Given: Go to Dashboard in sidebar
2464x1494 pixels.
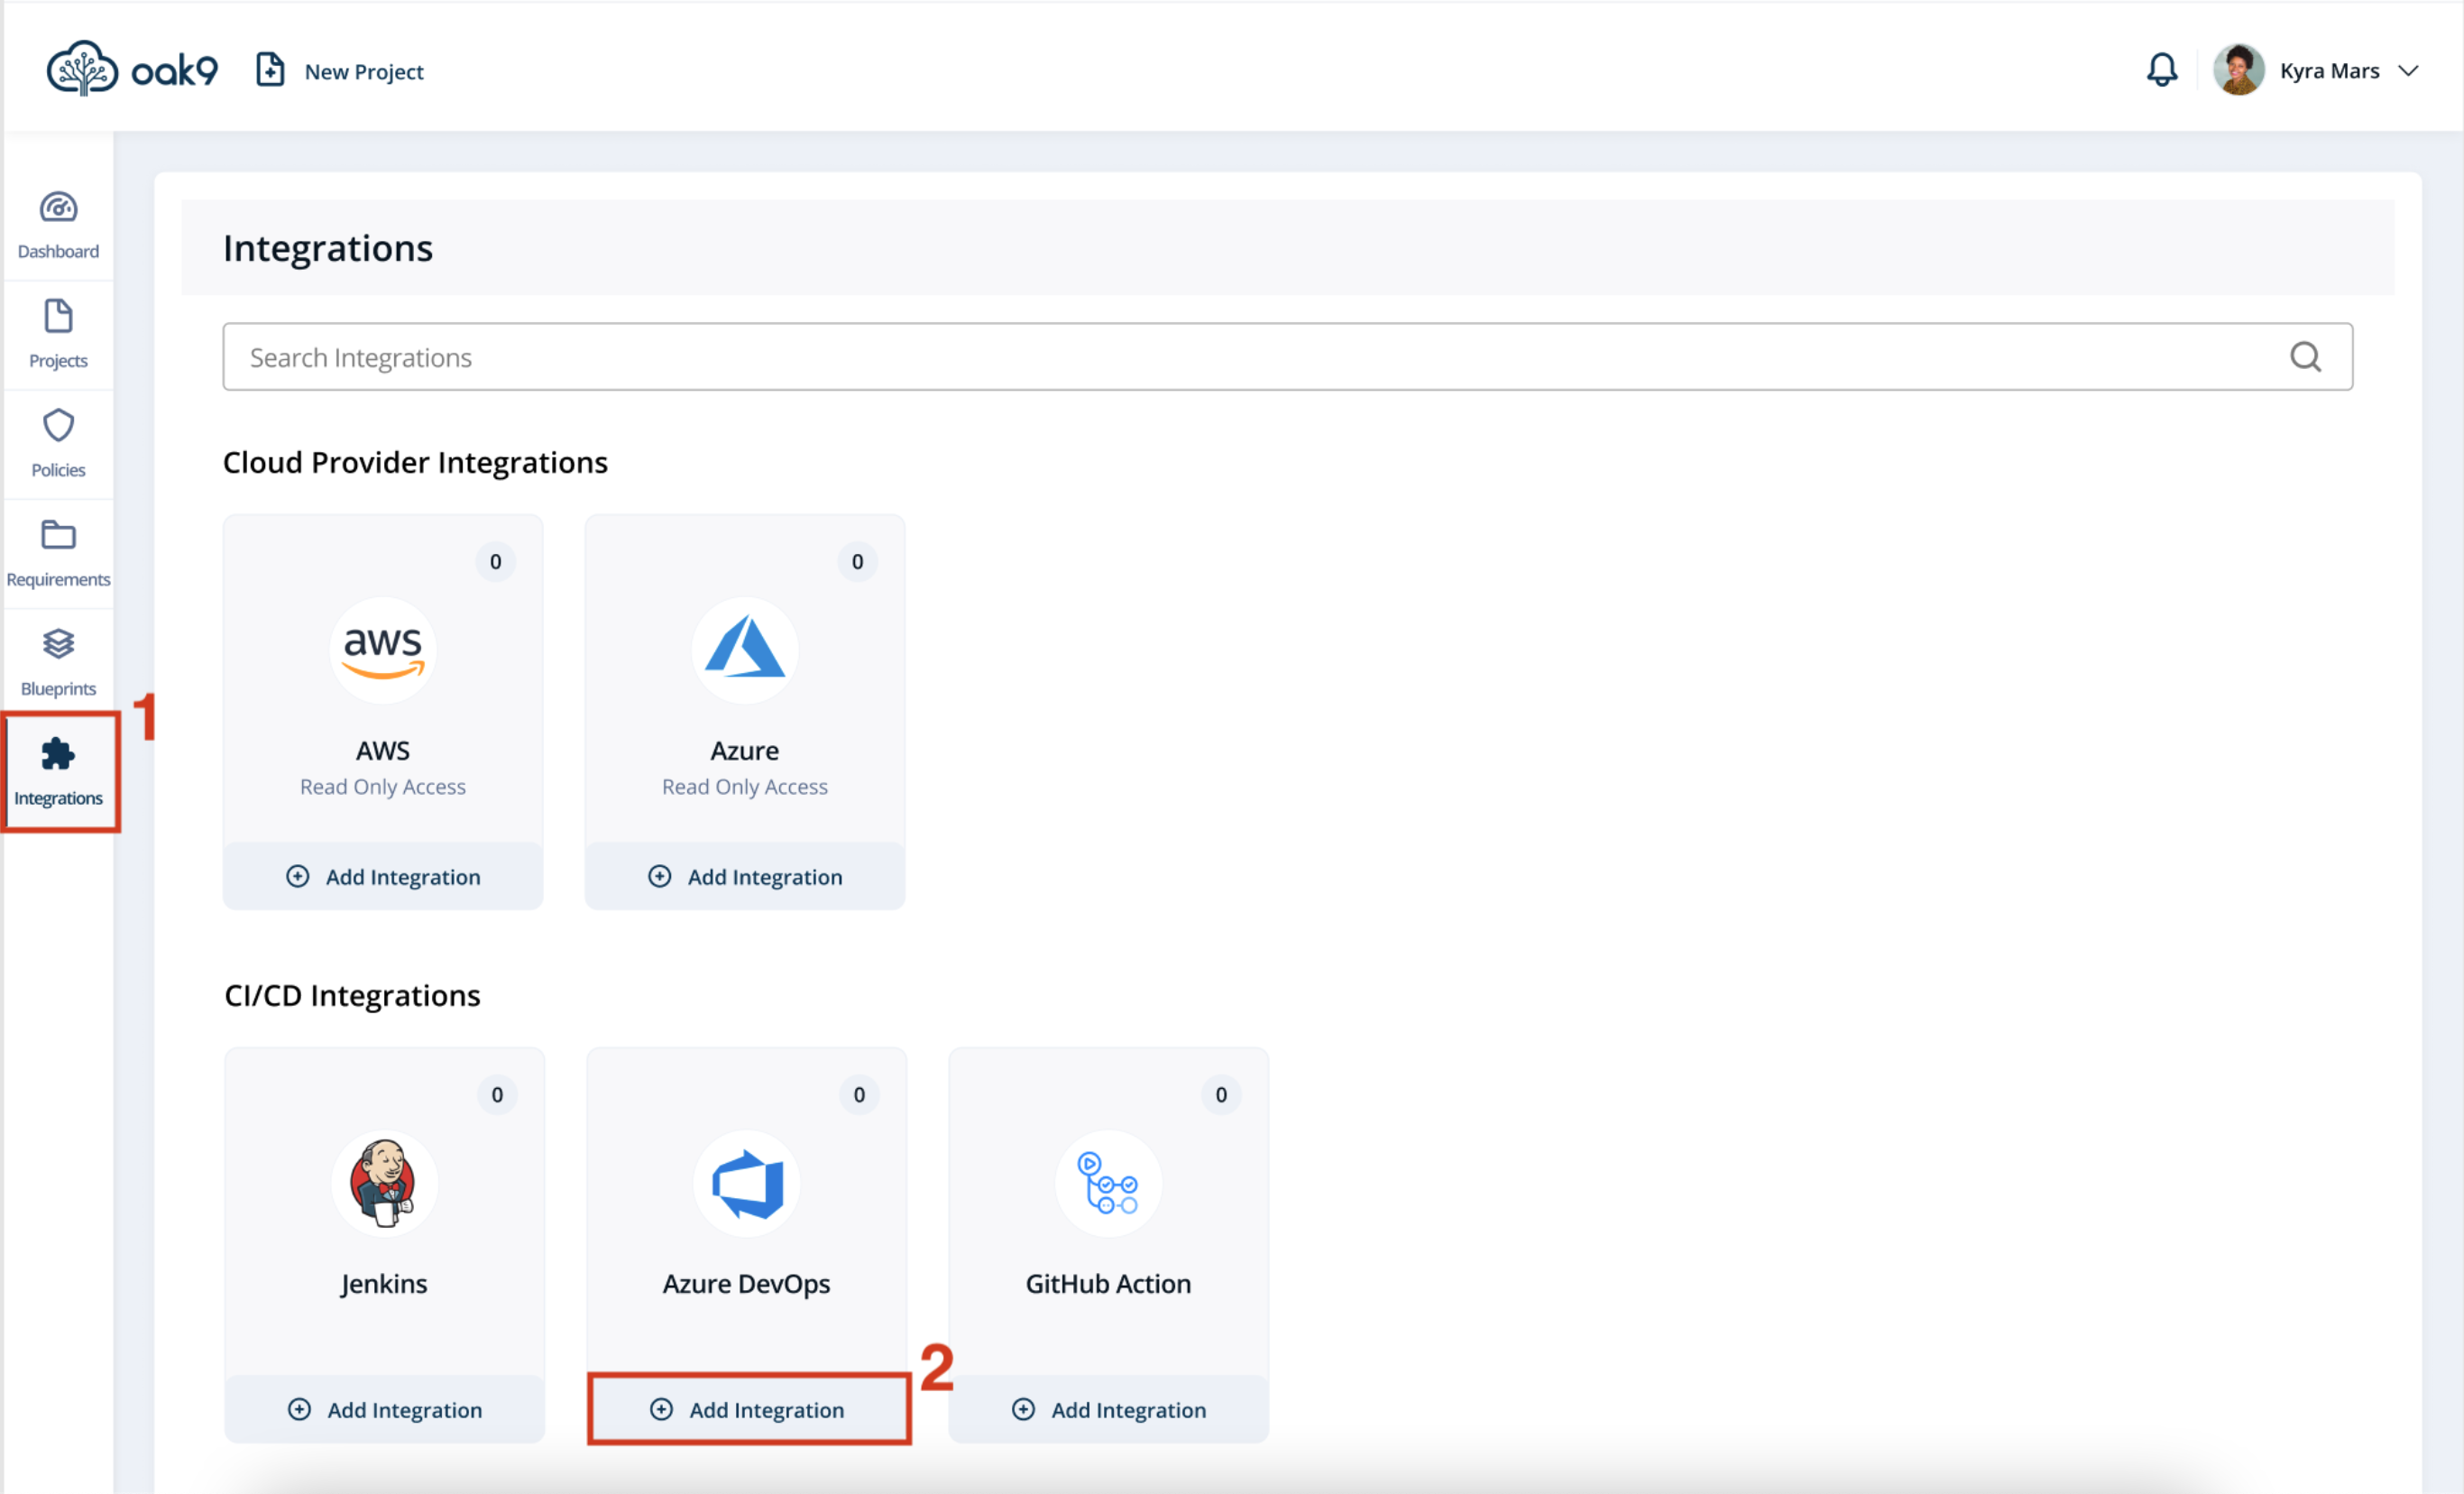Looking at the screenshot, I should tap(58, 226).
